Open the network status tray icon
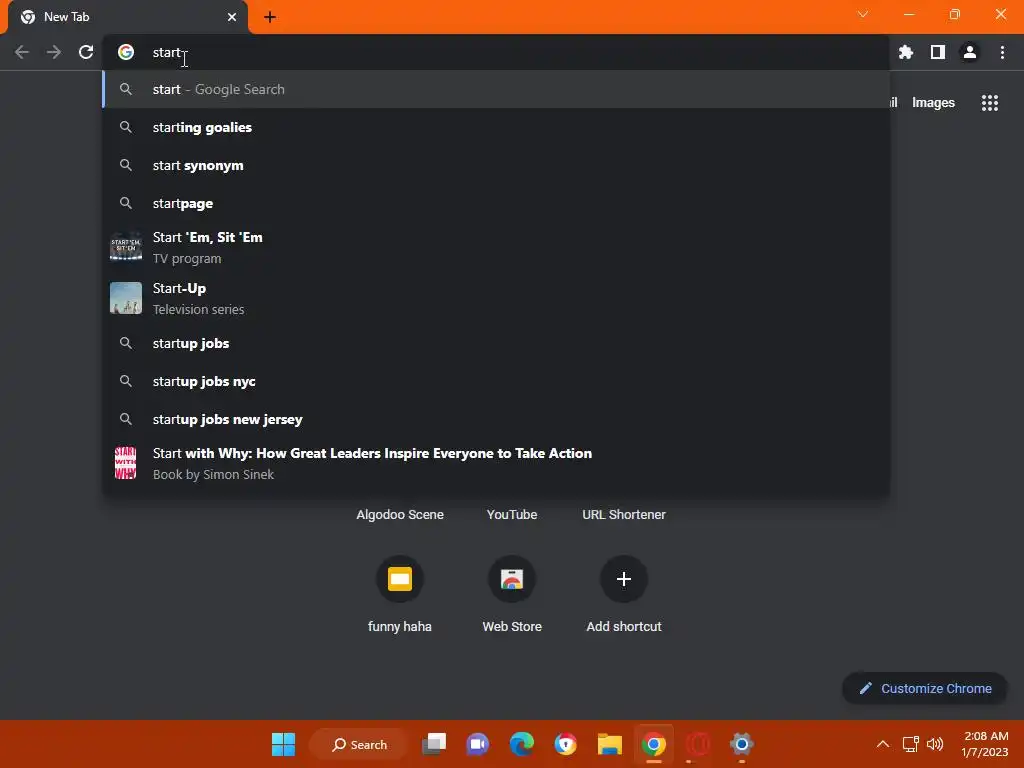 tap(910, 744)
